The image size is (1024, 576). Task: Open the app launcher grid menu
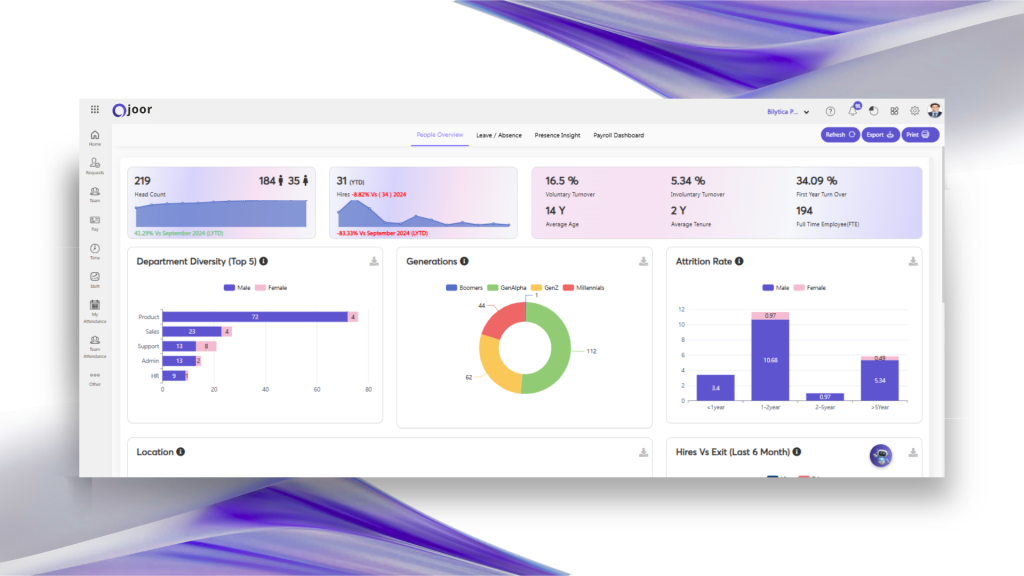(95, 110)
